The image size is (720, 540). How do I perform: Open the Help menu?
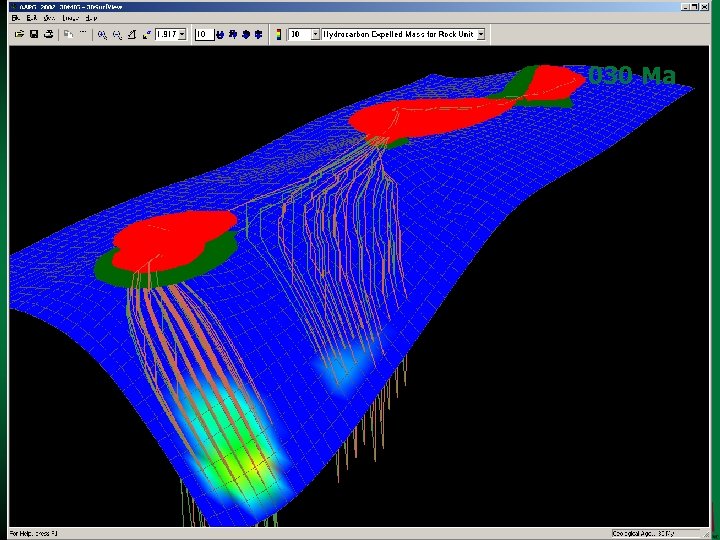coord(91,18)
